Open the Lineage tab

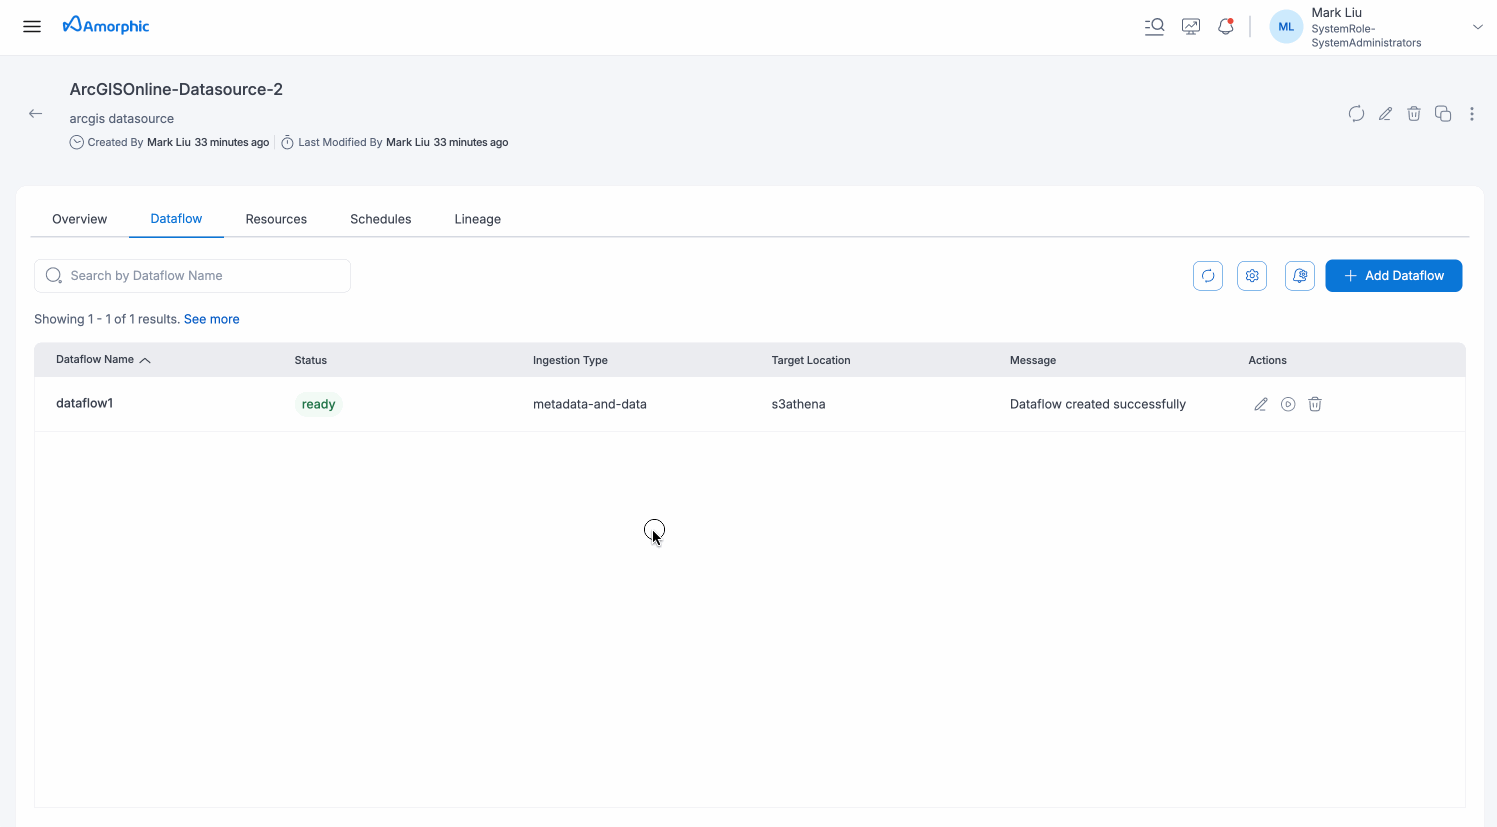[477, 219]
